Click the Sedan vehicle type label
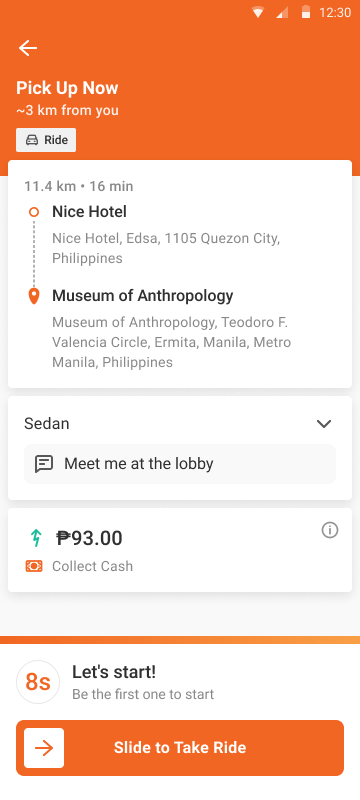 [47, 423]
